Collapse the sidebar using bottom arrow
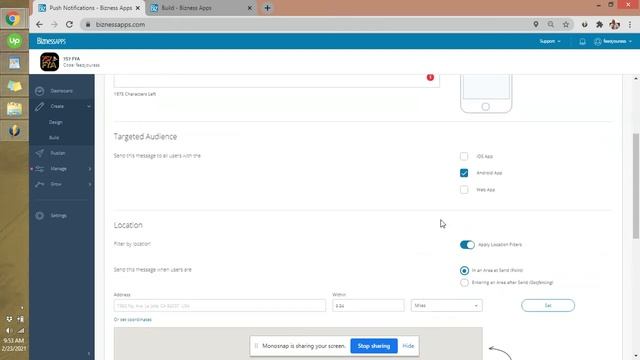 coord(89,354)
